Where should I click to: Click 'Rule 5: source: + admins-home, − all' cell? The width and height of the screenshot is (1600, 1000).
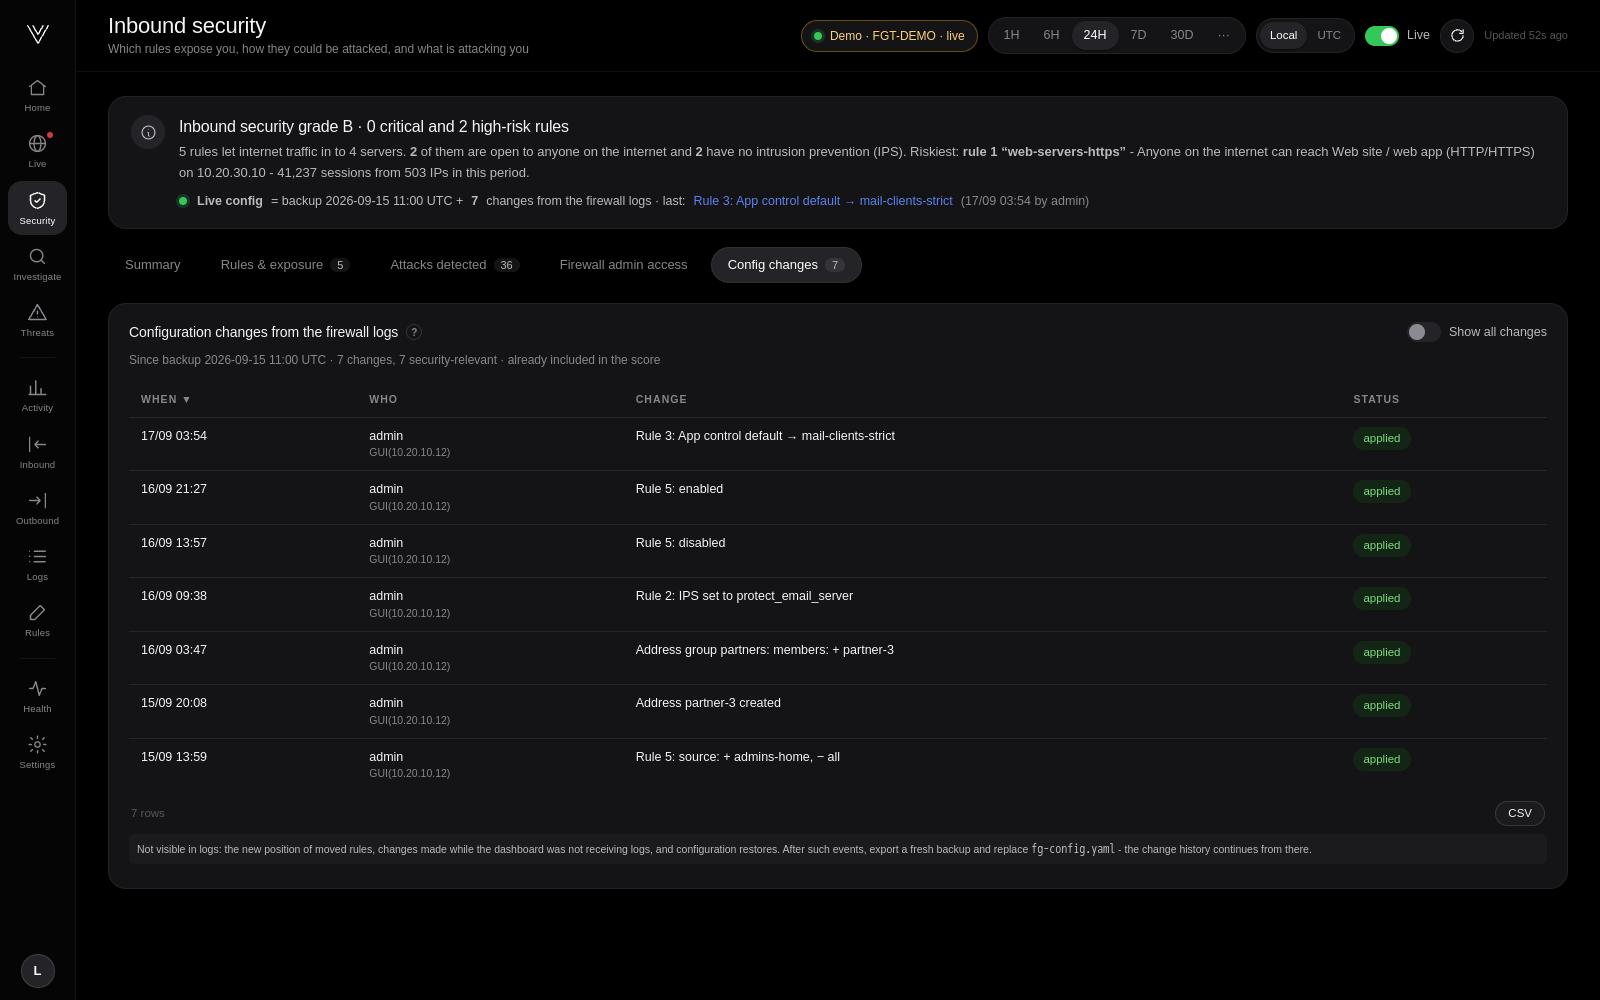738,757
